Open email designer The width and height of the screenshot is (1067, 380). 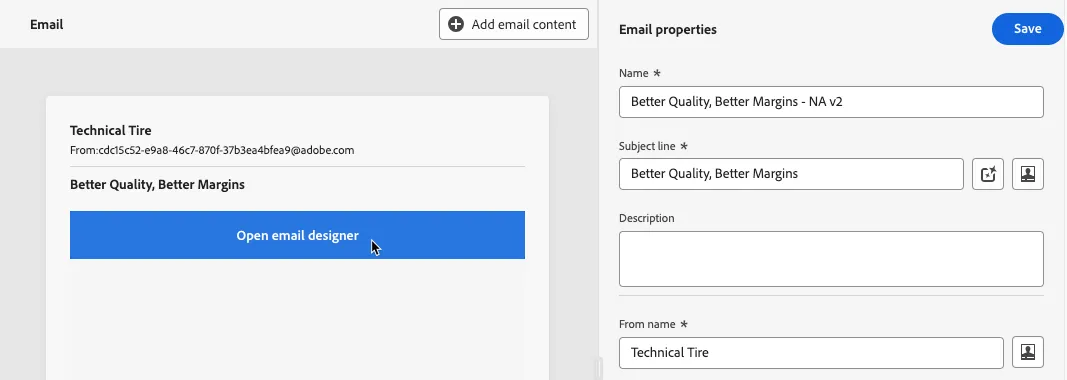(297, 235)
